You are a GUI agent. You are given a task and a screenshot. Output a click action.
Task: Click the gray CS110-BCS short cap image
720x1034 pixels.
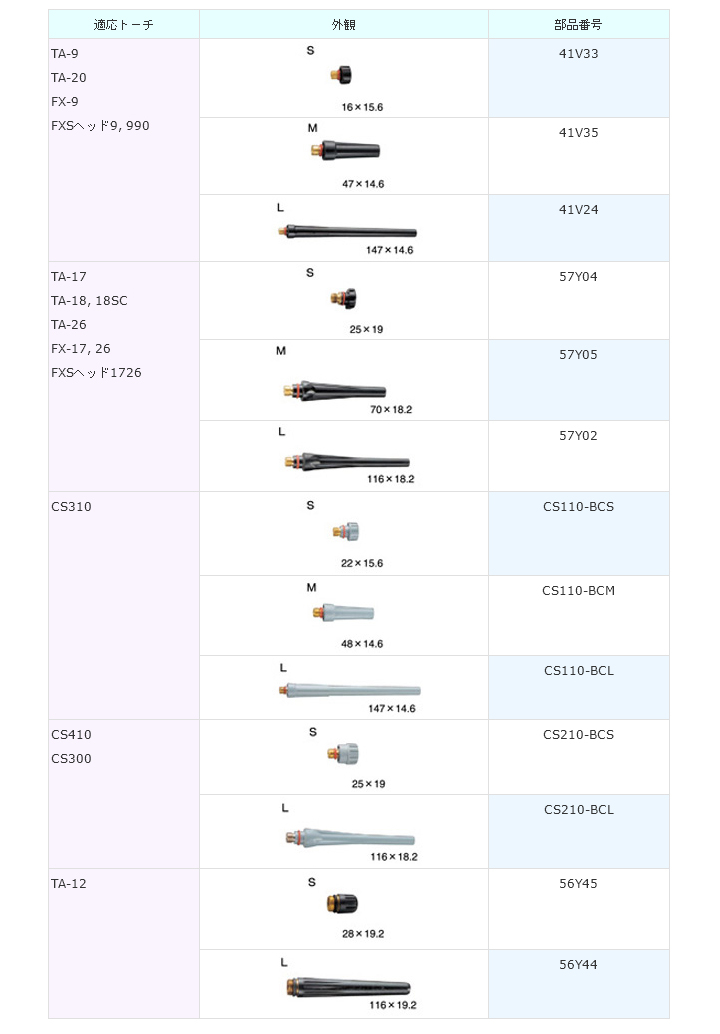click(346, 532)
